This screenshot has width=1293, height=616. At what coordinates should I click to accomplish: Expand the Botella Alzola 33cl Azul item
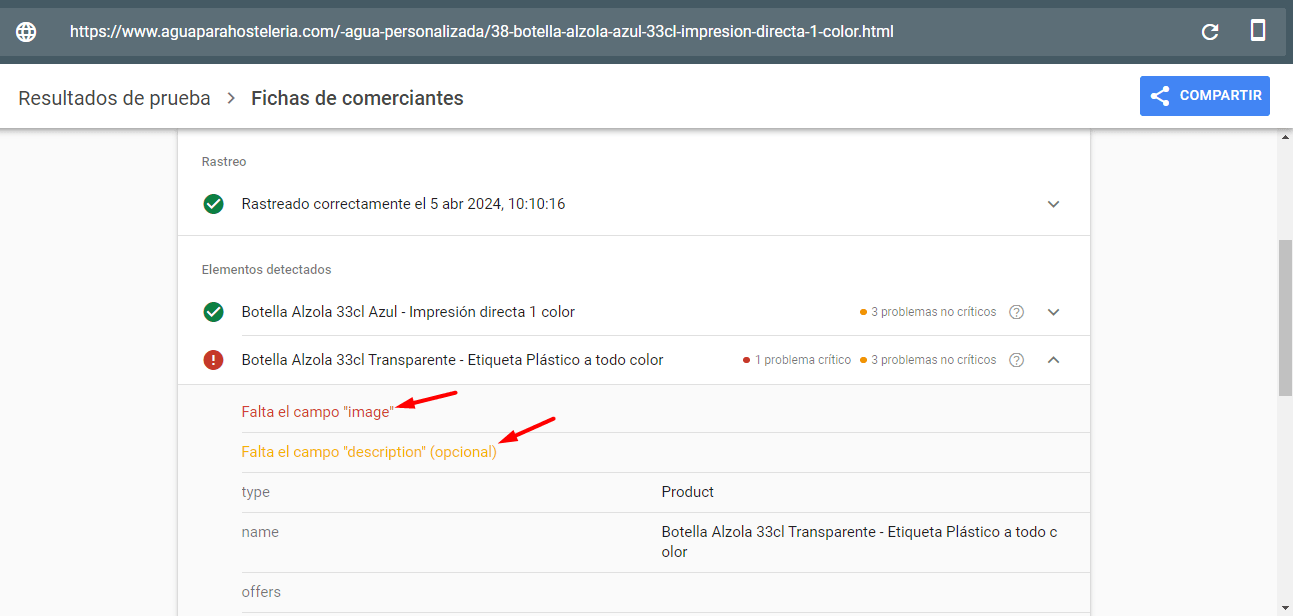[1053, 312]
